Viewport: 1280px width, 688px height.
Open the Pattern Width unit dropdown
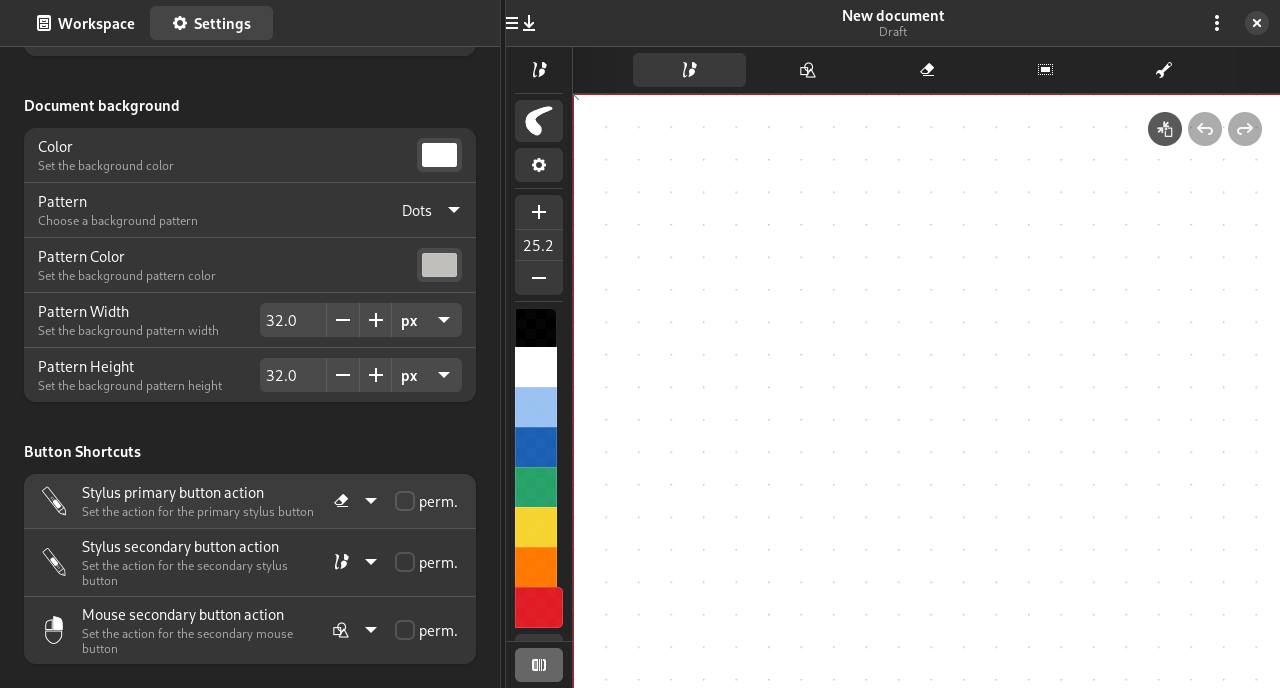click(x=426, y=320)
